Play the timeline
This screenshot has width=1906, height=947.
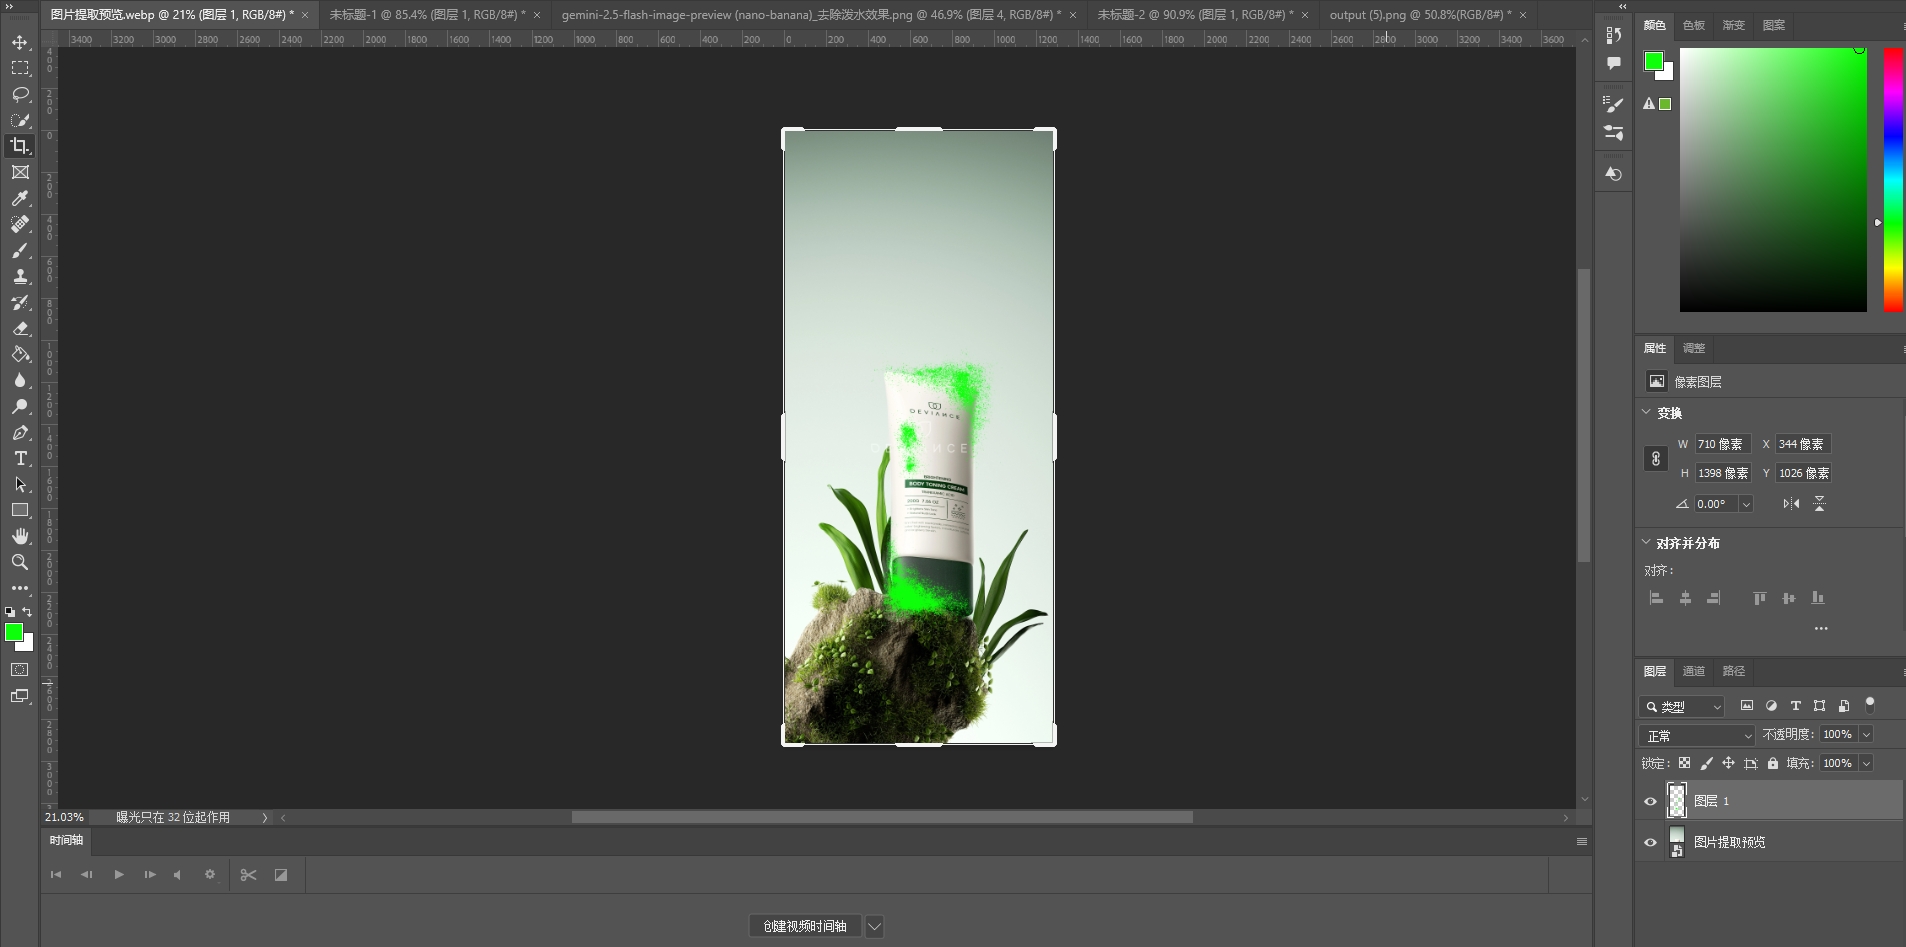119,874
